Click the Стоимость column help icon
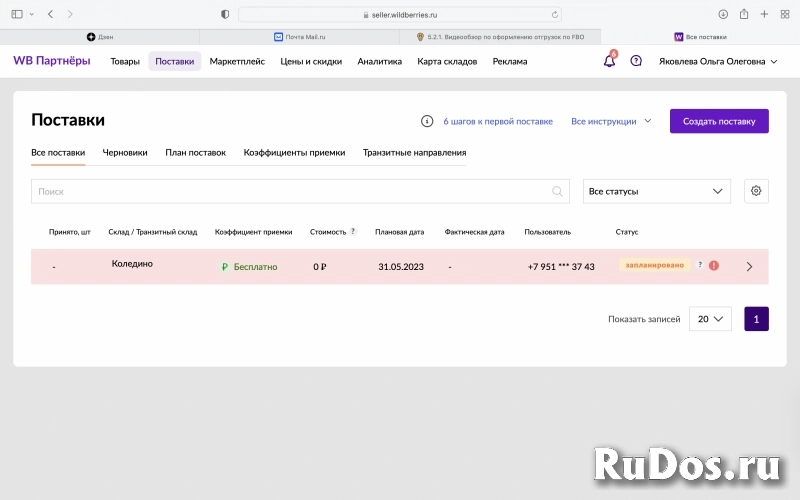This screenshot has width=800, height=500. [x=353, y=231]
